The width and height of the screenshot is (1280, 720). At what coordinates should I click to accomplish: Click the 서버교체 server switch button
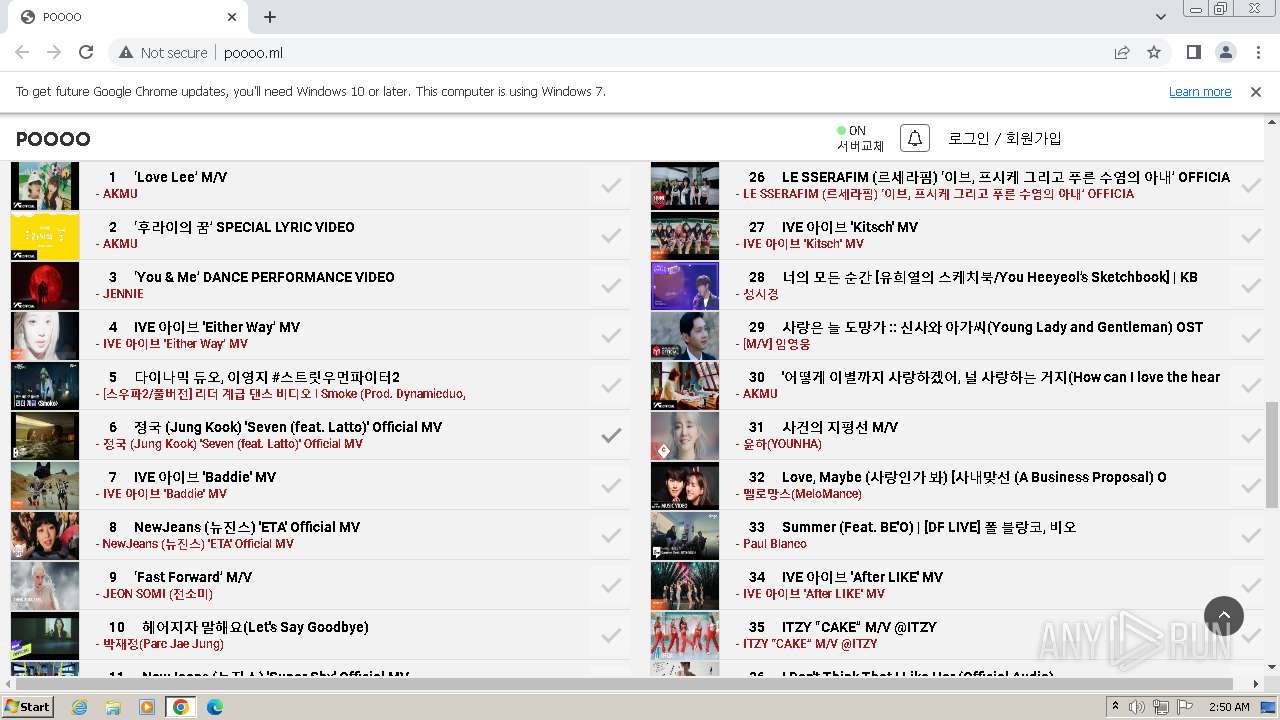tap(860, 146)
